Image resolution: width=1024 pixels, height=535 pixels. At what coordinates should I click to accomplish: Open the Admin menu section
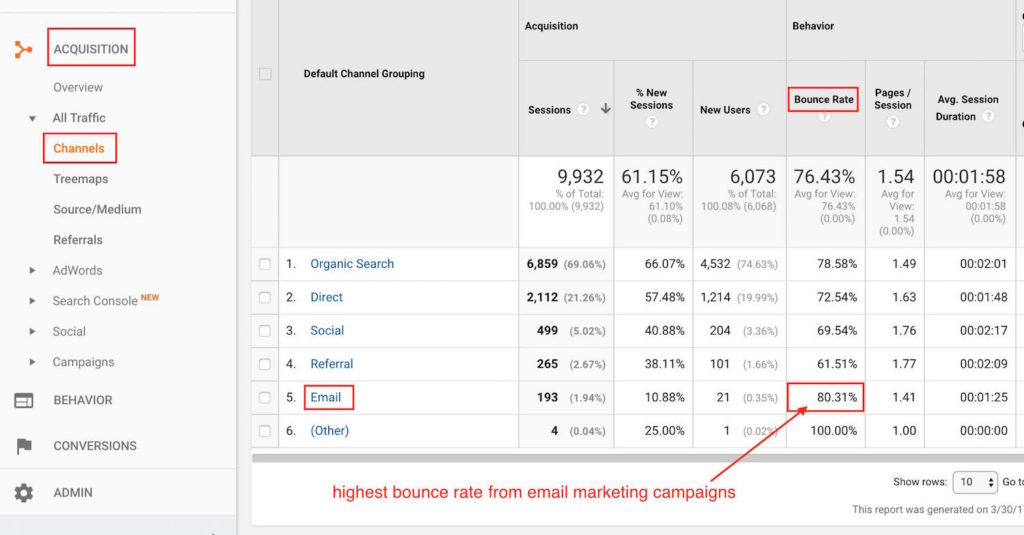click(x=73, y=493)
